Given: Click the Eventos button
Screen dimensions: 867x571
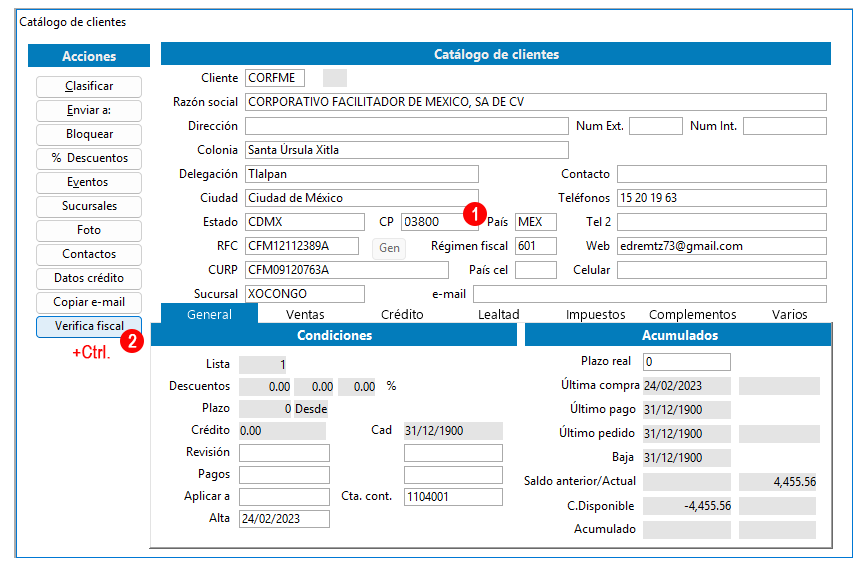Looking at the screenshot, I should tap(89, 182).
